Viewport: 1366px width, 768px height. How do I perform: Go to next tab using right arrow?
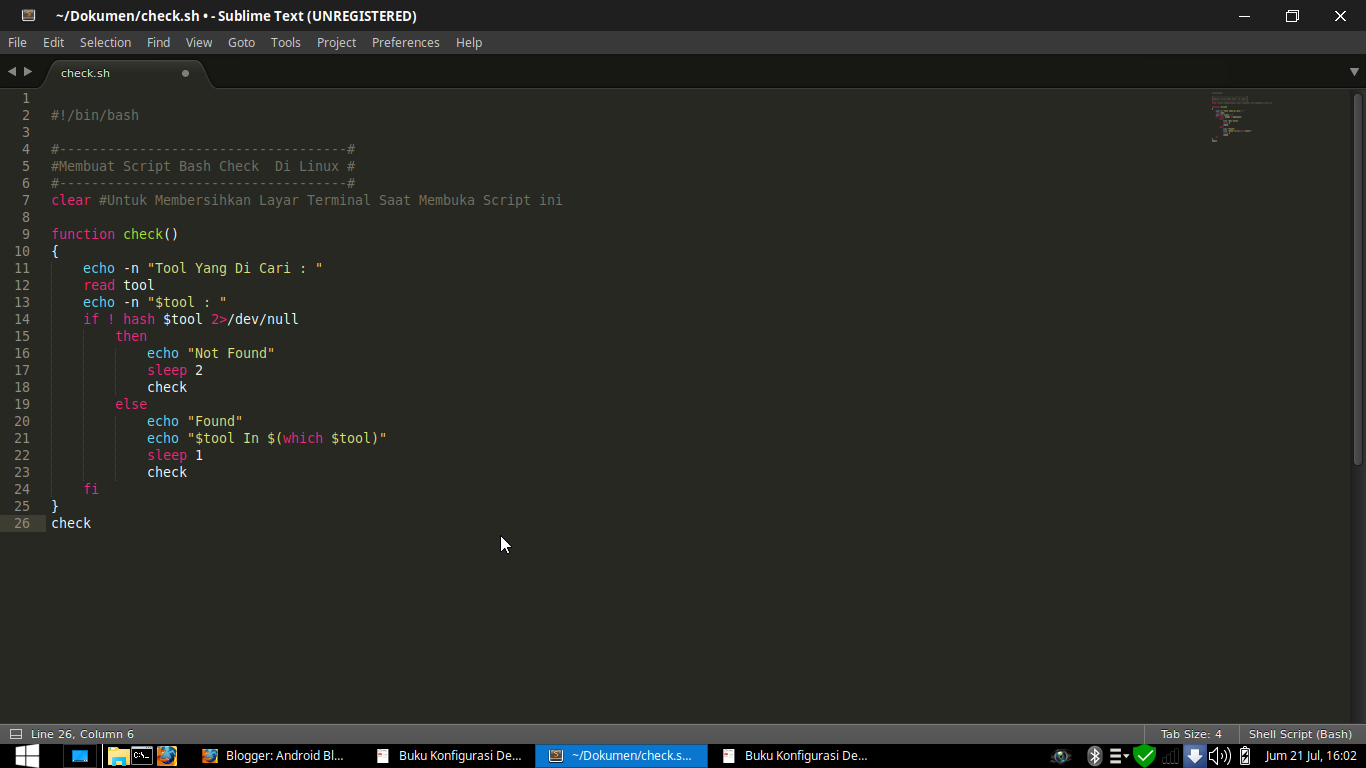pyautogui.click(x=28, y=72)
